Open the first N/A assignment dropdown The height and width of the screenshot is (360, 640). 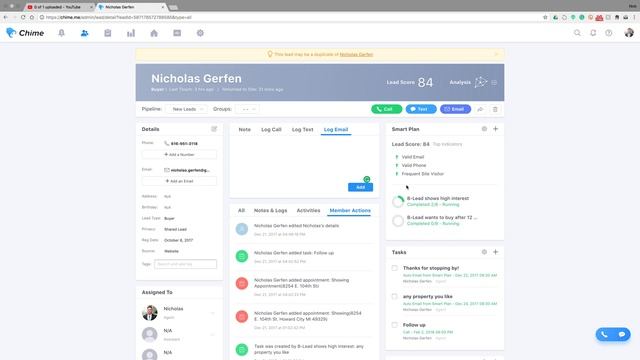[213, 335]
